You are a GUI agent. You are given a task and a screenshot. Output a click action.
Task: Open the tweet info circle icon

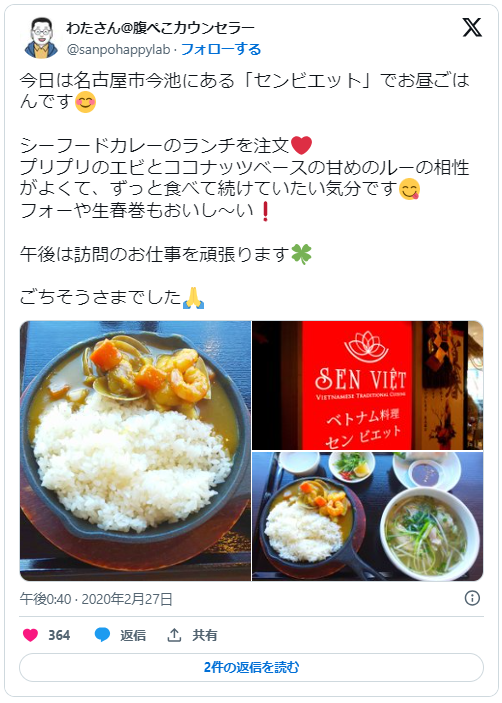click(472, 598)
